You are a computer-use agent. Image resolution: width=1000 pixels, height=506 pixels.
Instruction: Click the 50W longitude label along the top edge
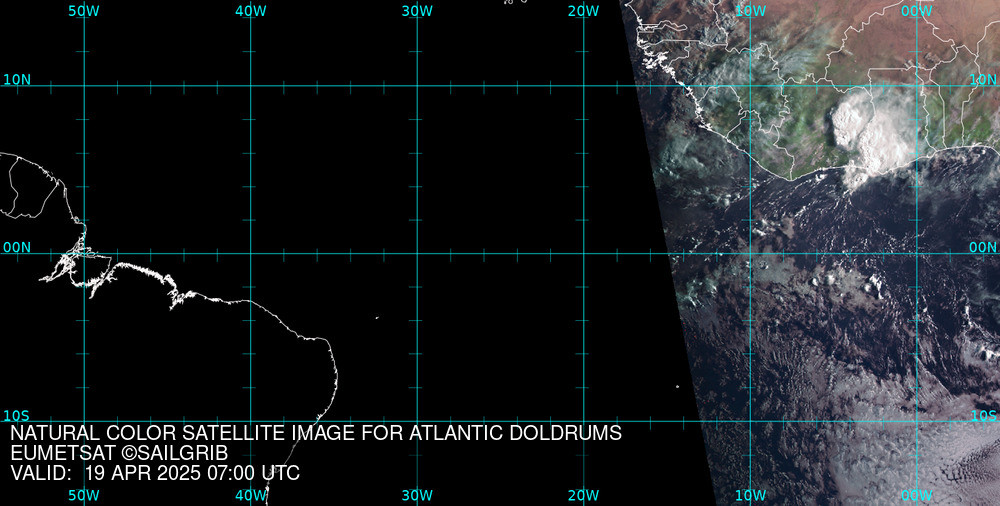(84, 11)
